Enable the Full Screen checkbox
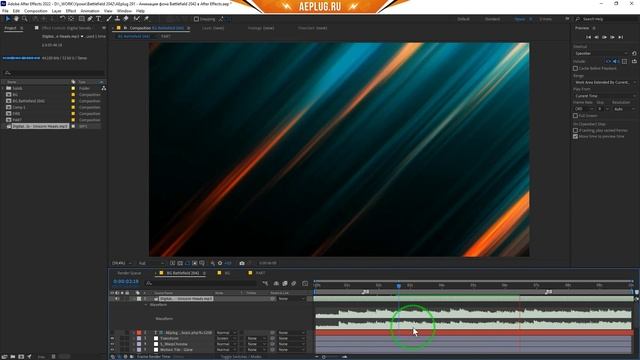 tap(576, 116)
